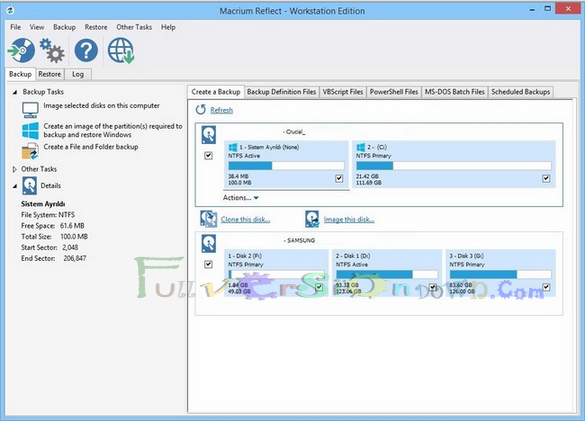Viewport: 585px width, 422px height.
Task: Open the Restore menu
Action: (x=96, y=27)
